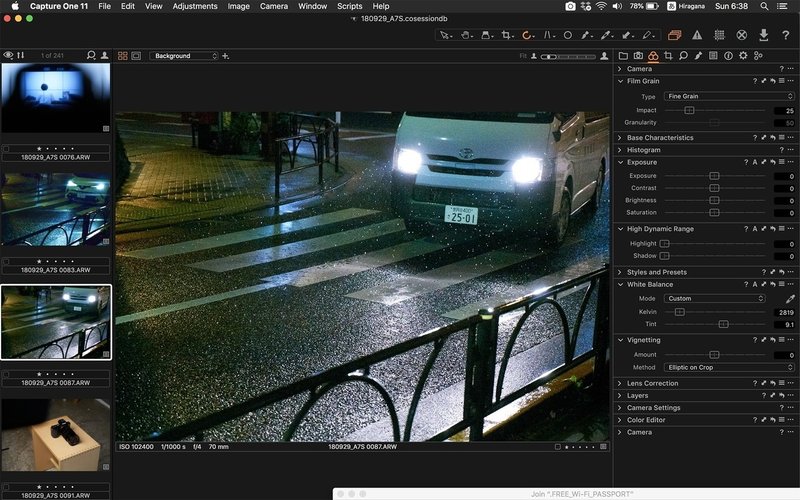Switch to grid multi-viewer mode icon
Screen dimensions: 800x500
(122, 56)
